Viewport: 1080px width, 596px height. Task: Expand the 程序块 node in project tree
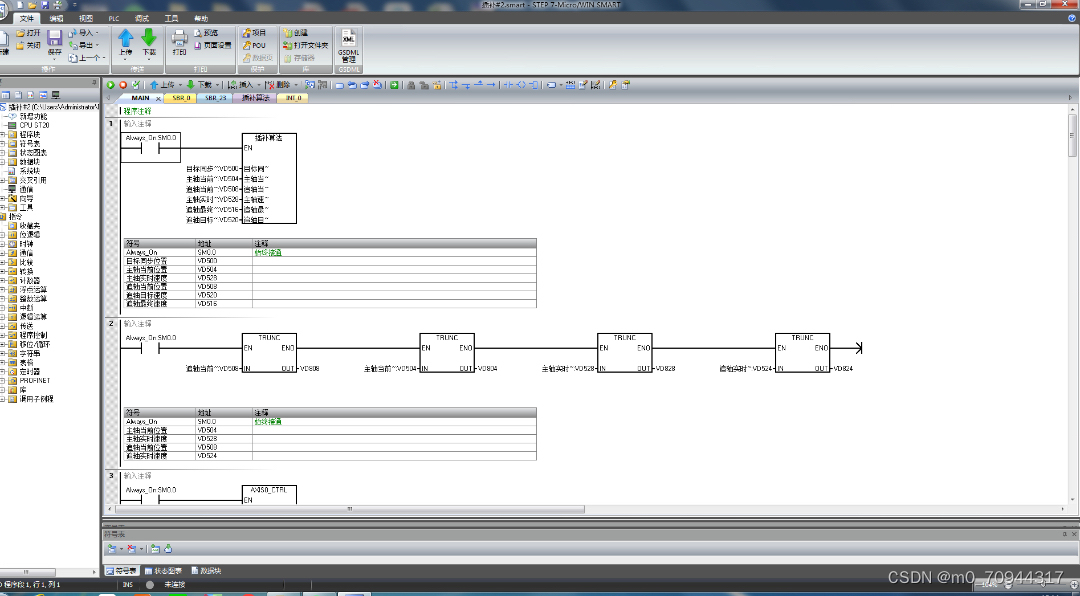pyautogui.click(x=3, y=134)
